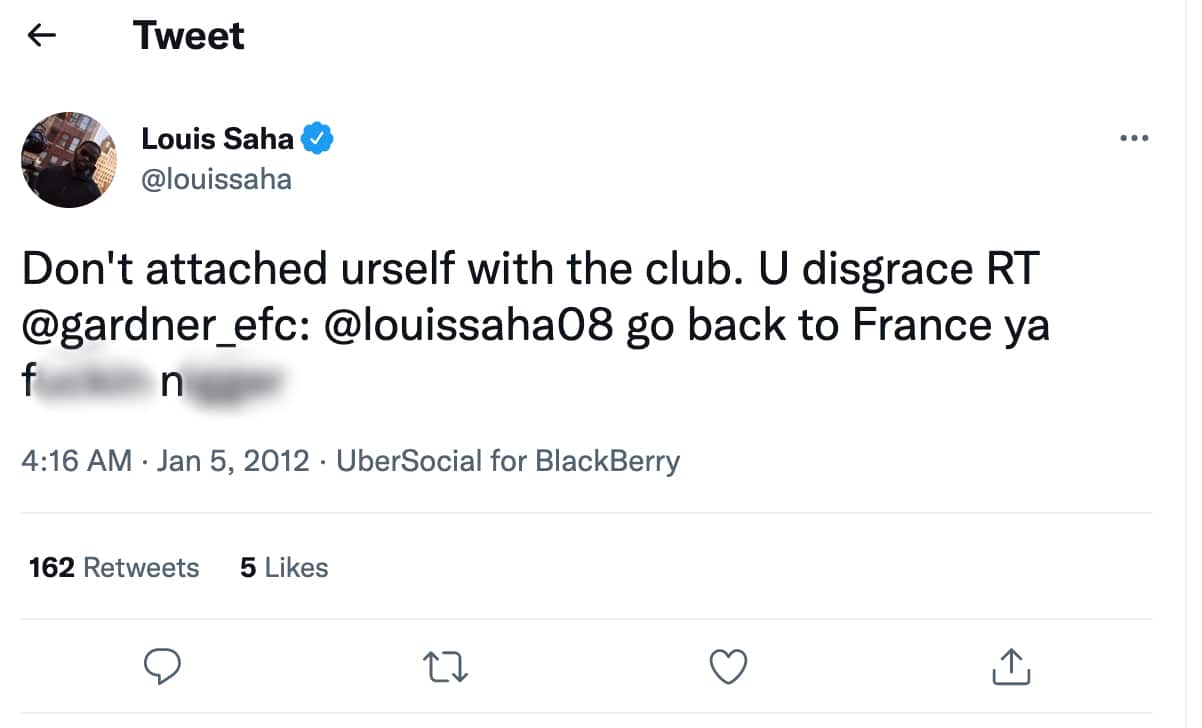1202x728 pixels.
Task: Retweet Louis Saha's tweet
Action: pos(446,666)
